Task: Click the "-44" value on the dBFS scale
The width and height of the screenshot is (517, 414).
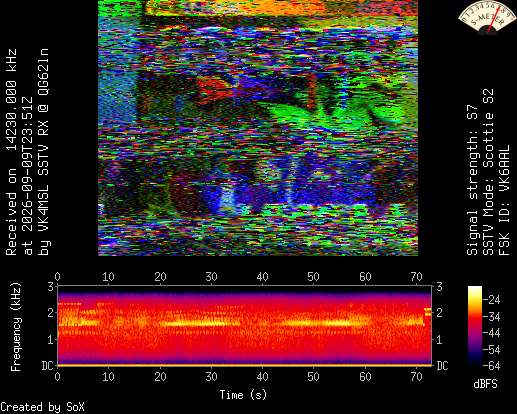Action: pyautogui.click(x=492, y=333)
